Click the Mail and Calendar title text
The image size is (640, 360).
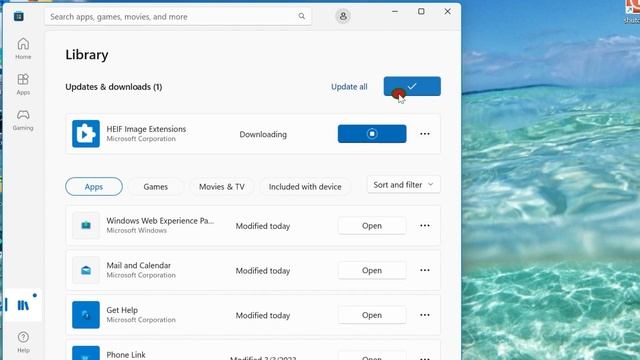coord(138,265)
